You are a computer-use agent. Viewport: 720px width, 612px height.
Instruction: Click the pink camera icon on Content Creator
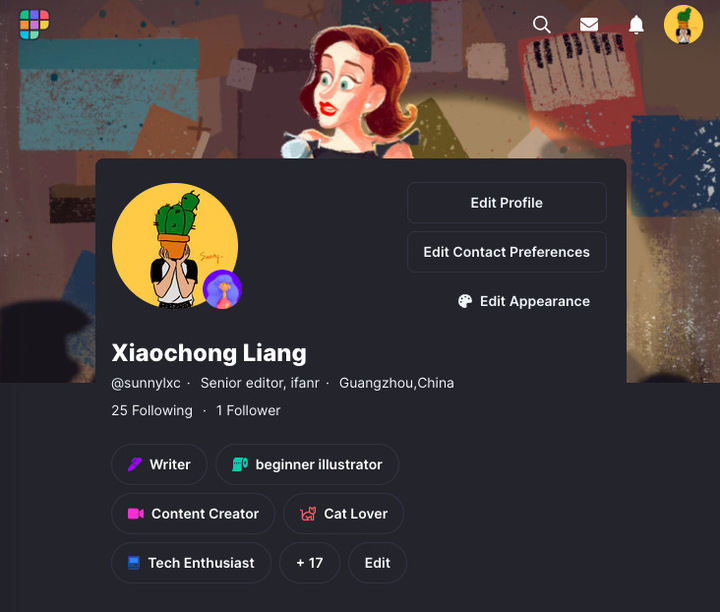click(x=135, y=513)
